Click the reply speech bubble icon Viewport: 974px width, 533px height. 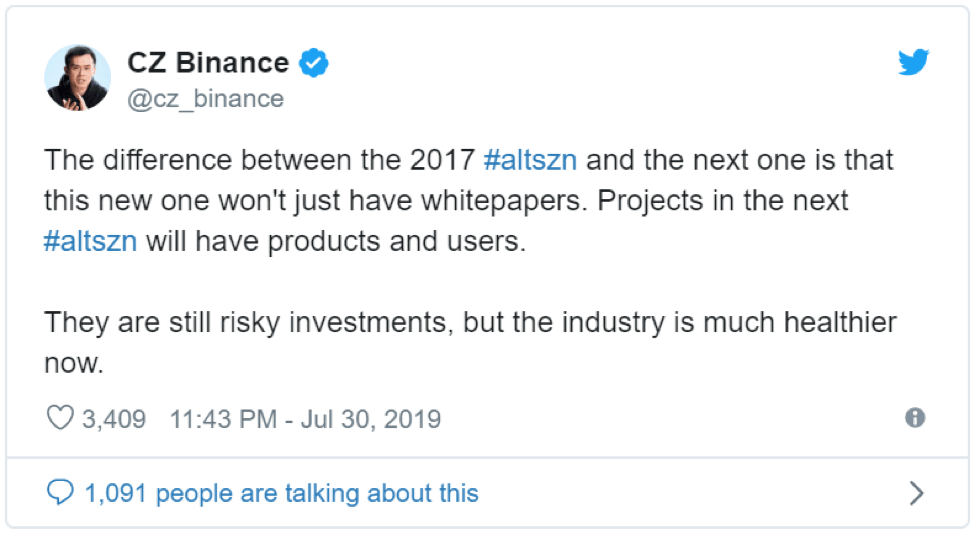[x=60, y=493]
